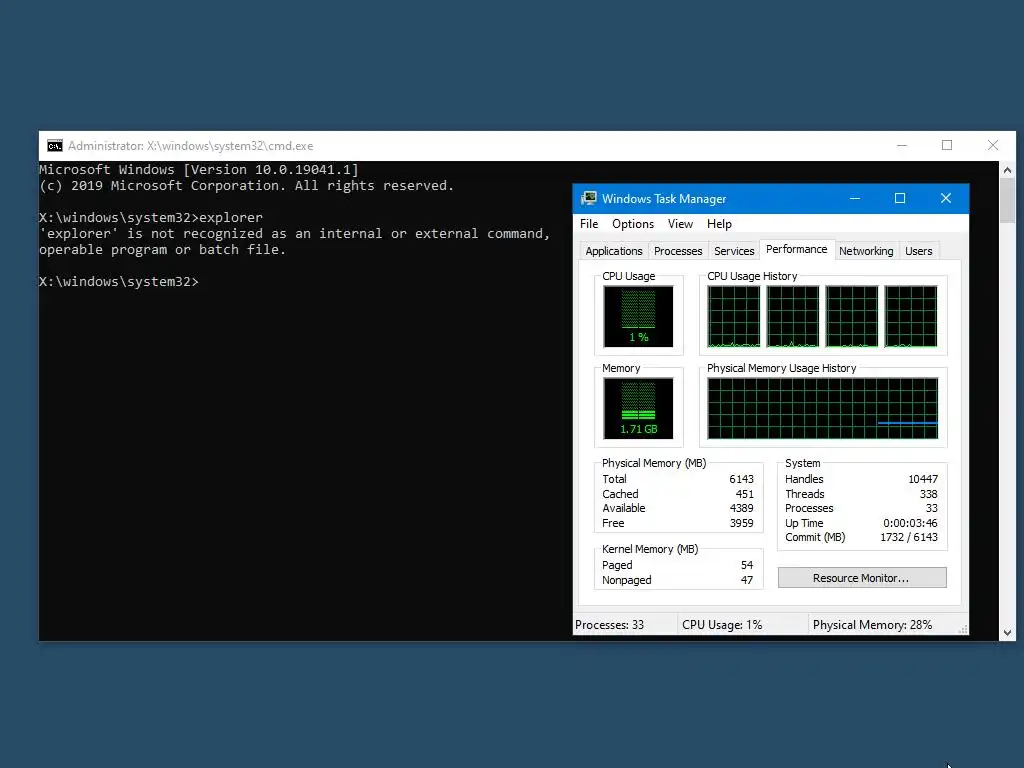Click the Task Manager resize grip corner
1024x768 pixels.
pos(963,630)
